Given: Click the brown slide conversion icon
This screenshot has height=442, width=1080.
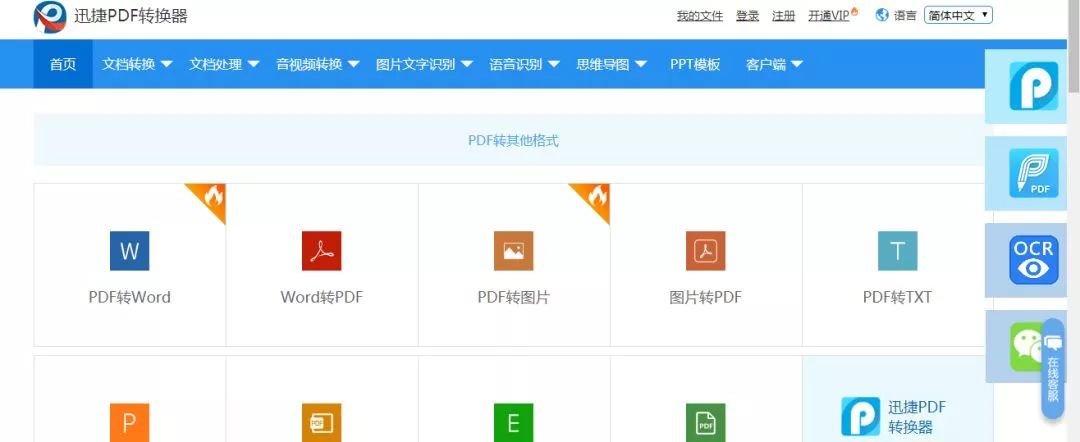Looking at the screenshot, I should coord(322,422).
